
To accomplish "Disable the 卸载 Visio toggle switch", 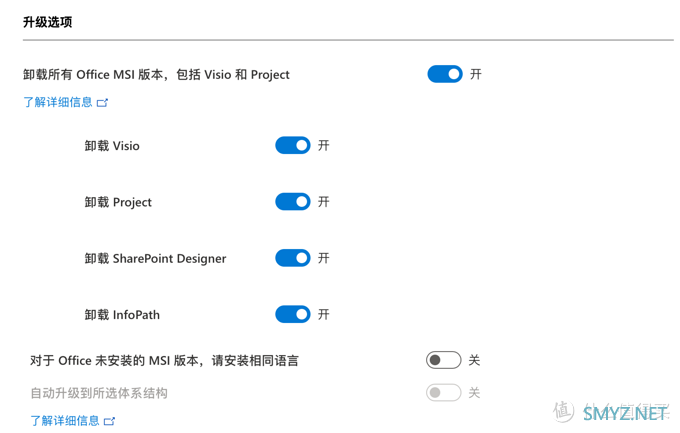I will 292,146.
